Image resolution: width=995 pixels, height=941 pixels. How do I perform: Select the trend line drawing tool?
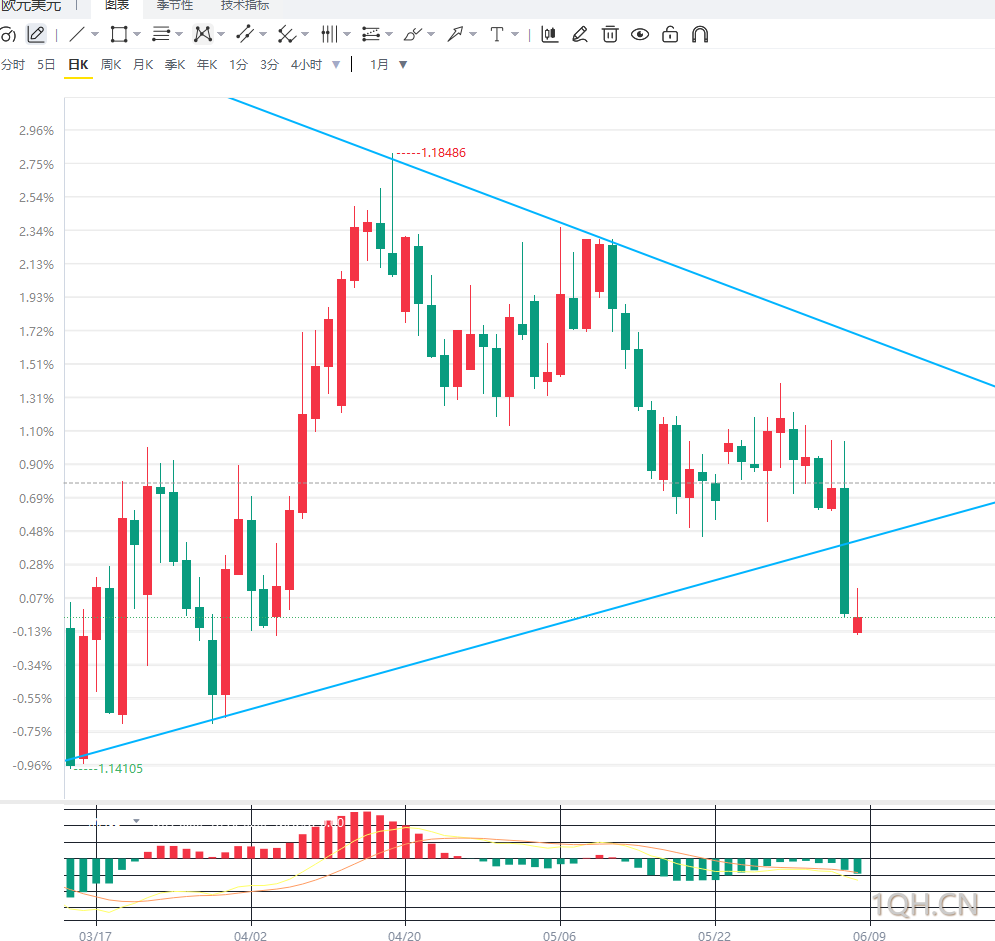(x=77, y=34)
